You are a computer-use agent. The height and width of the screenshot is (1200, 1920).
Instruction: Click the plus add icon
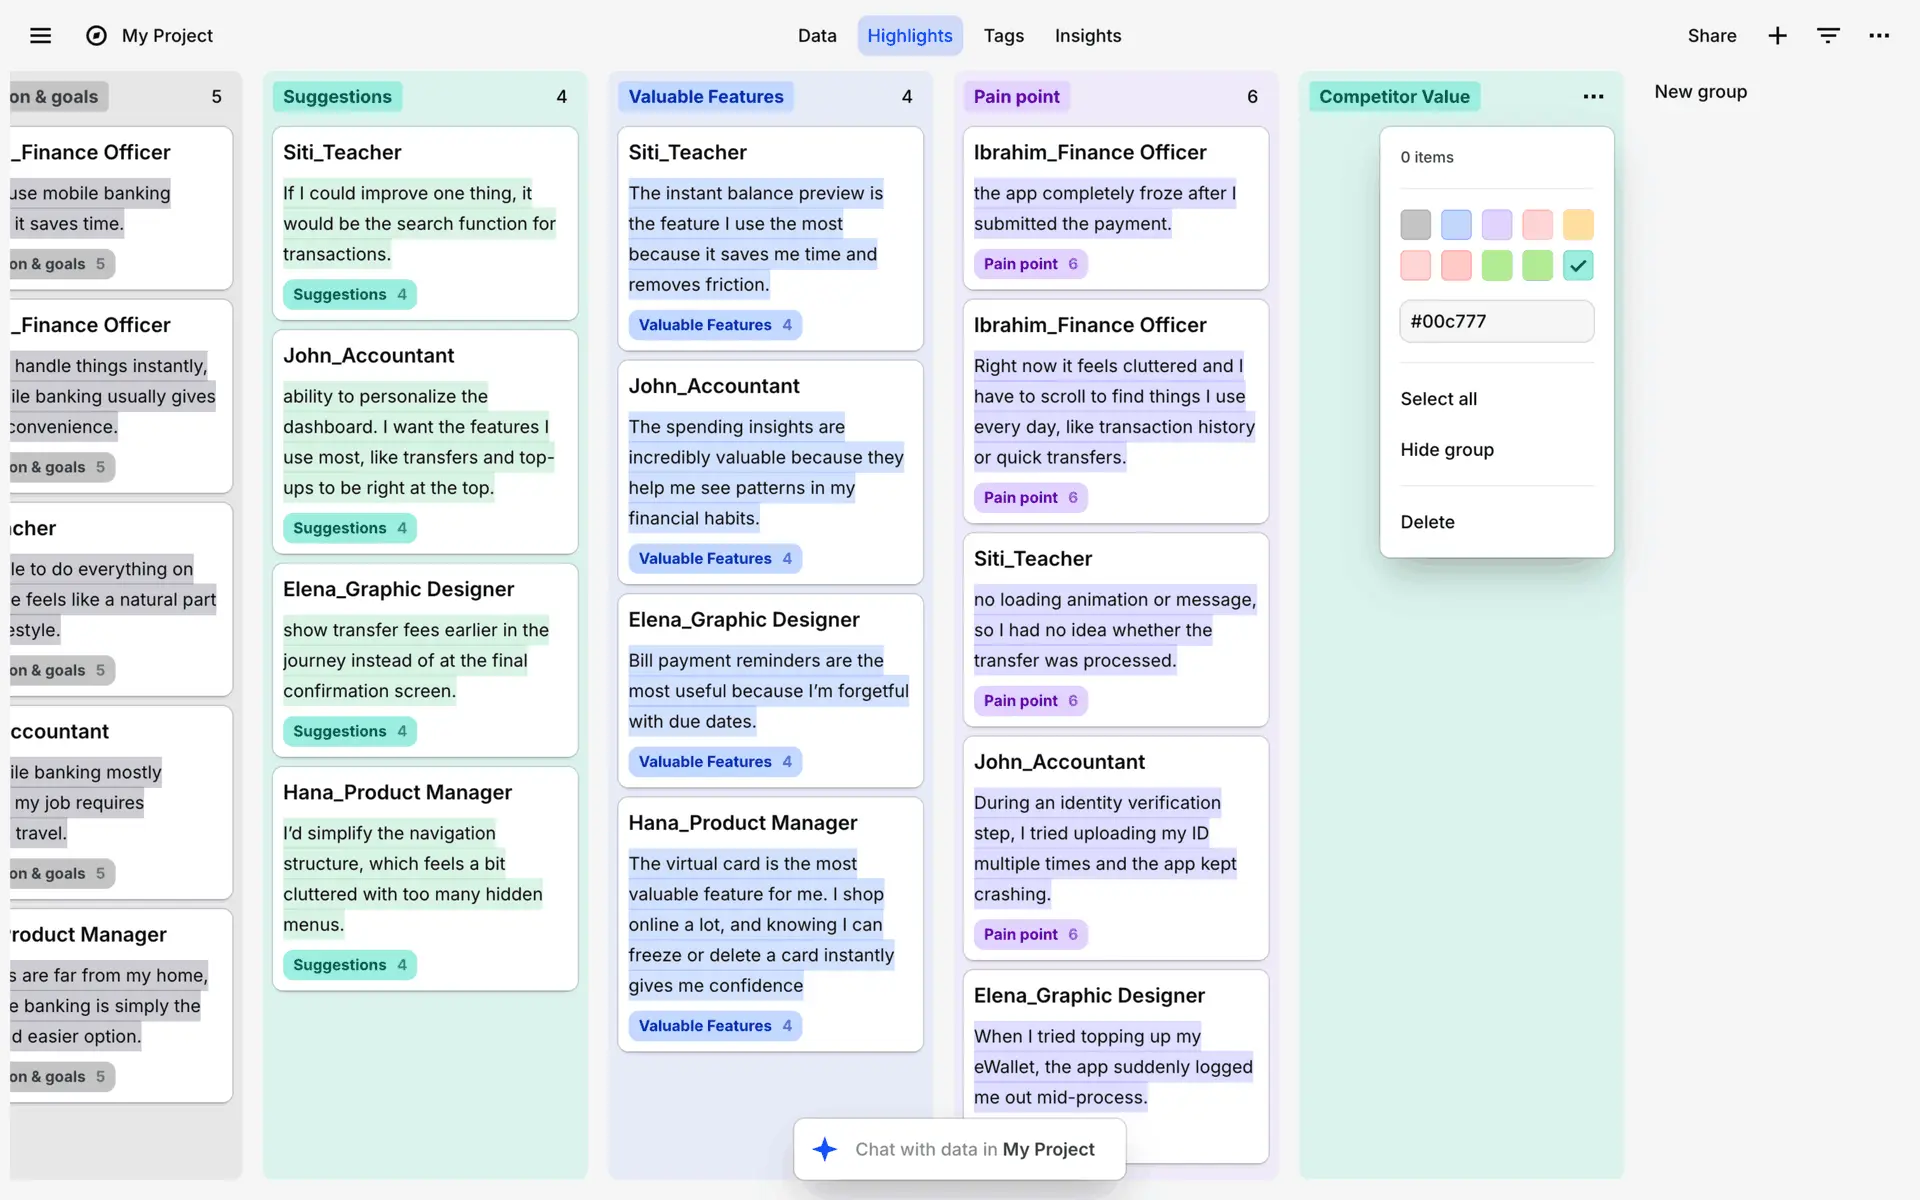pos(1777,36)
